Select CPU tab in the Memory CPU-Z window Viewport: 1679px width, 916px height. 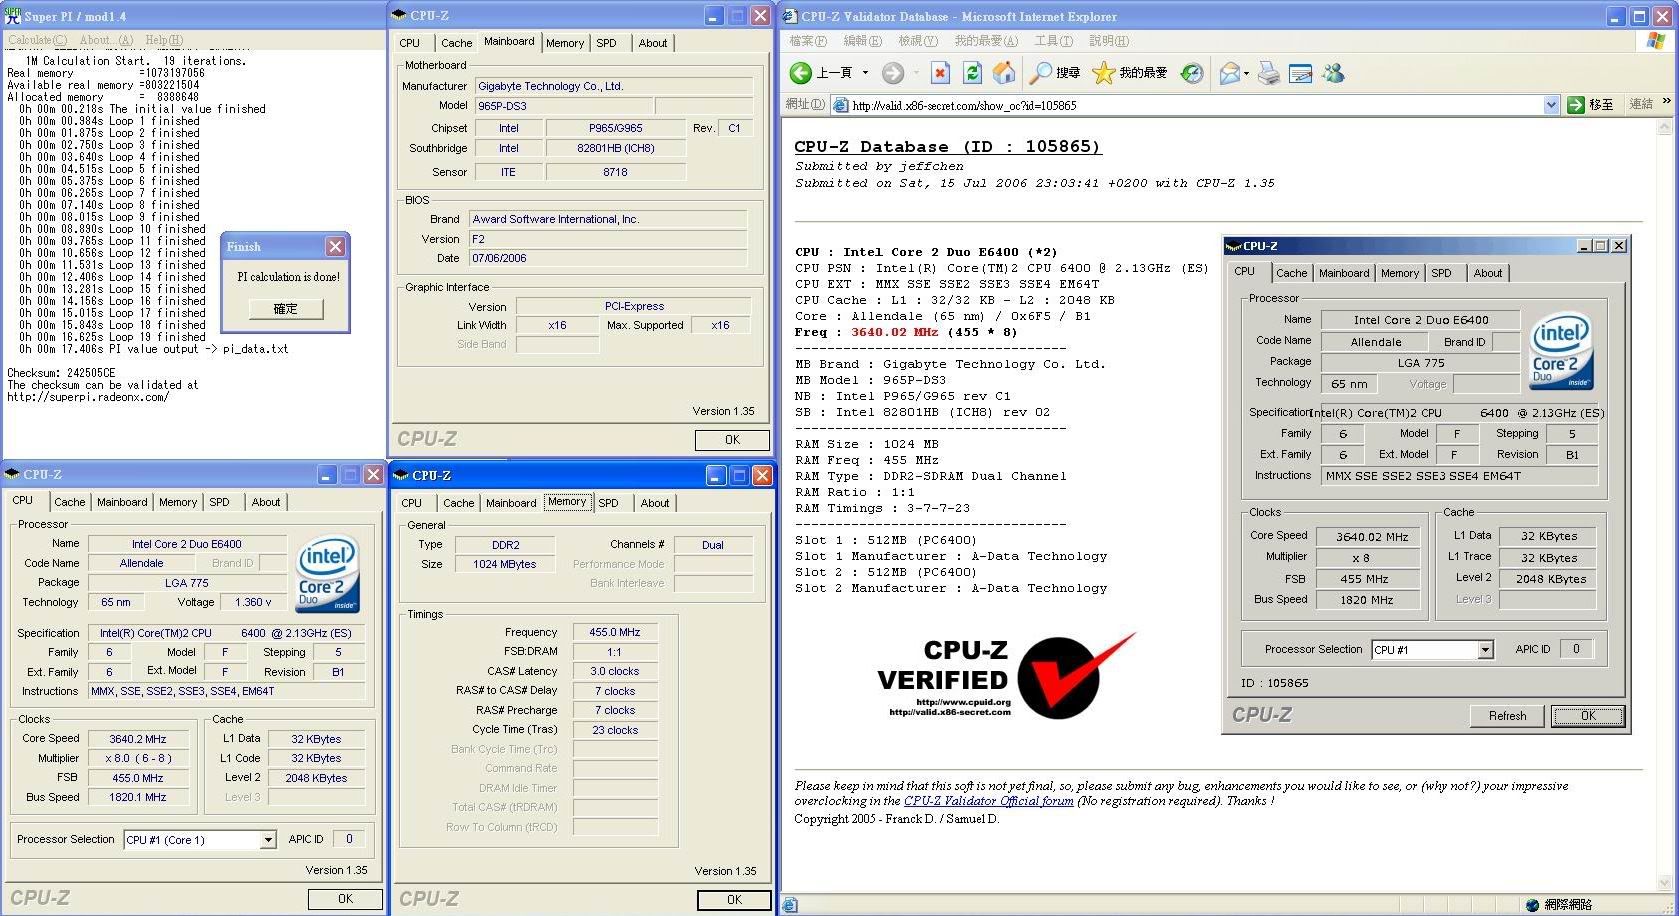(412, 503)
